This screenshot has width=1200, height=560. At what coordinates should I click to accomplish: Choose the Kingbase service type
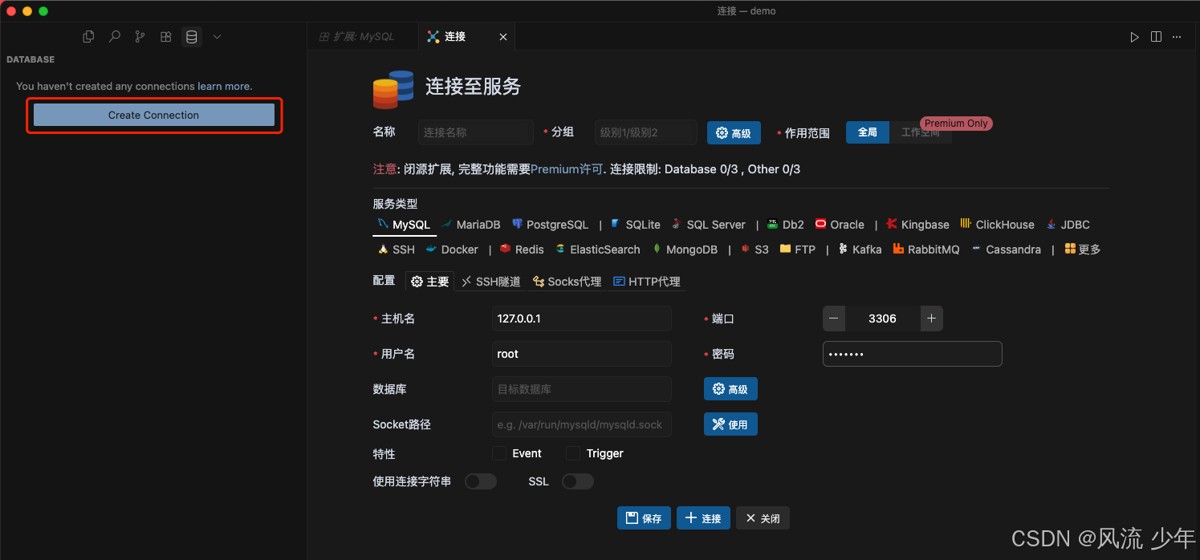(x=918, y=225)
